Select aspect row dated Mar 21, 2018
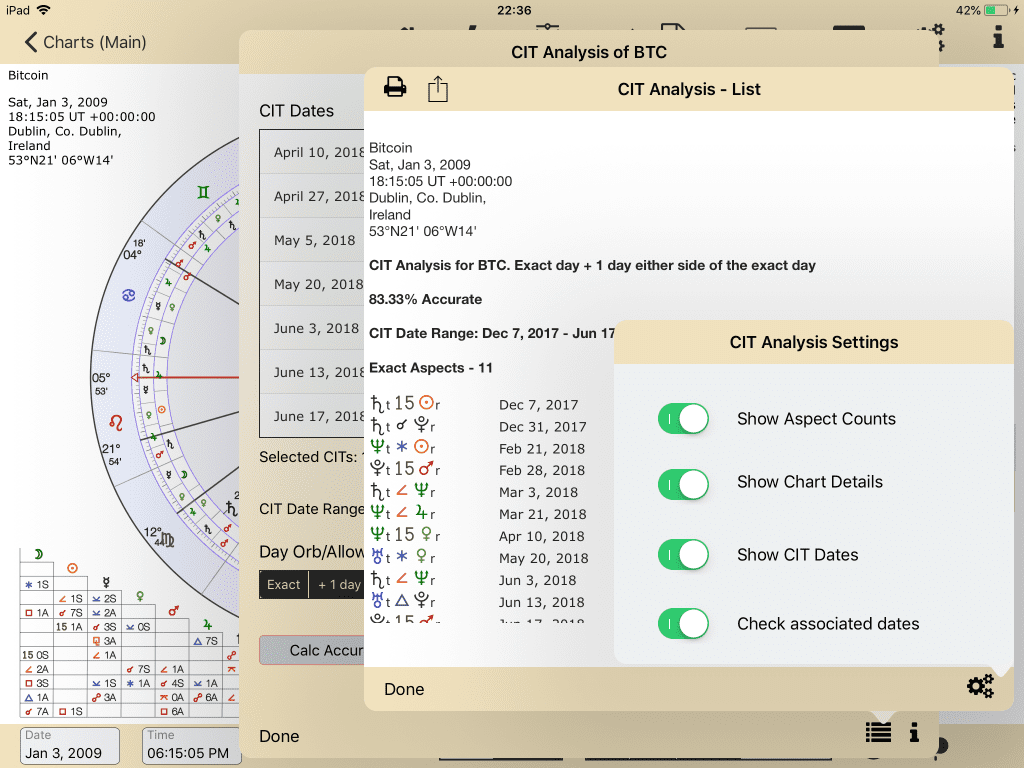 click(478, 514)
